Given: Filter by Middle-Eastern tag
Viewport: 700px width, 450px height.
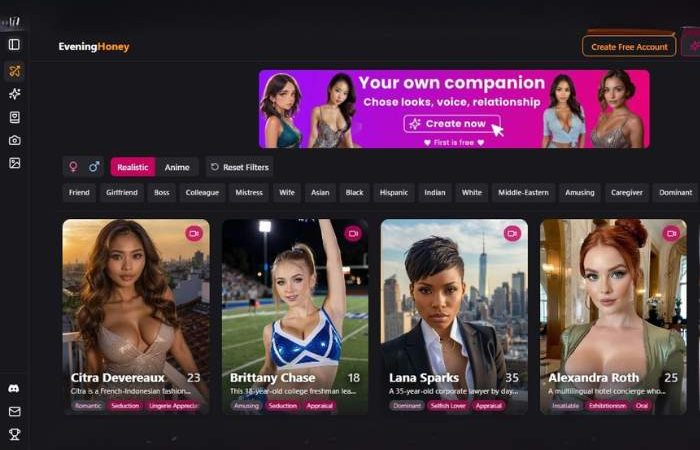Looking at the screenshot, I should click(x=523, y=192).
